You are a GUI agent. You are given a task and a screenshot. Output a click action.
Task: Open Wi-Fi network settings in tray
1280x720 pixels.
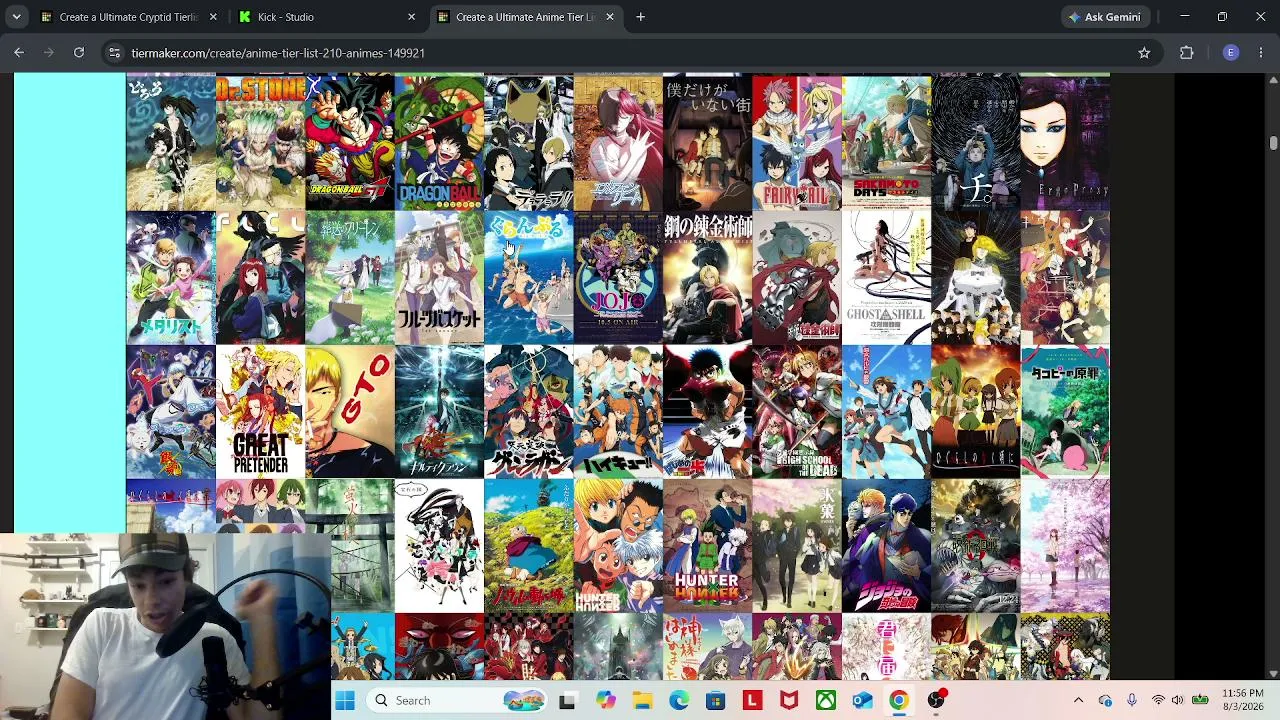1158,701
